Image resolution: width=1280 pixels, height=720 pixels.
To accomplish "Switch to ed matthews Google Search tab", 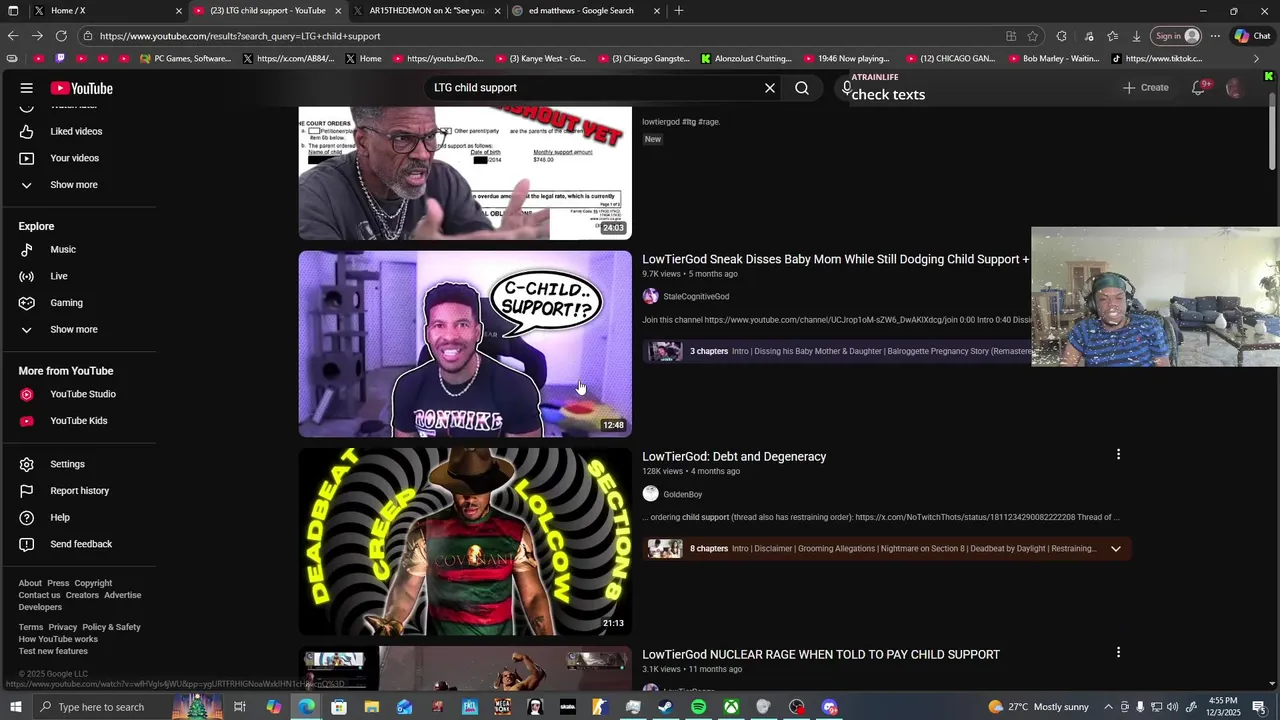I will (585, 11).
